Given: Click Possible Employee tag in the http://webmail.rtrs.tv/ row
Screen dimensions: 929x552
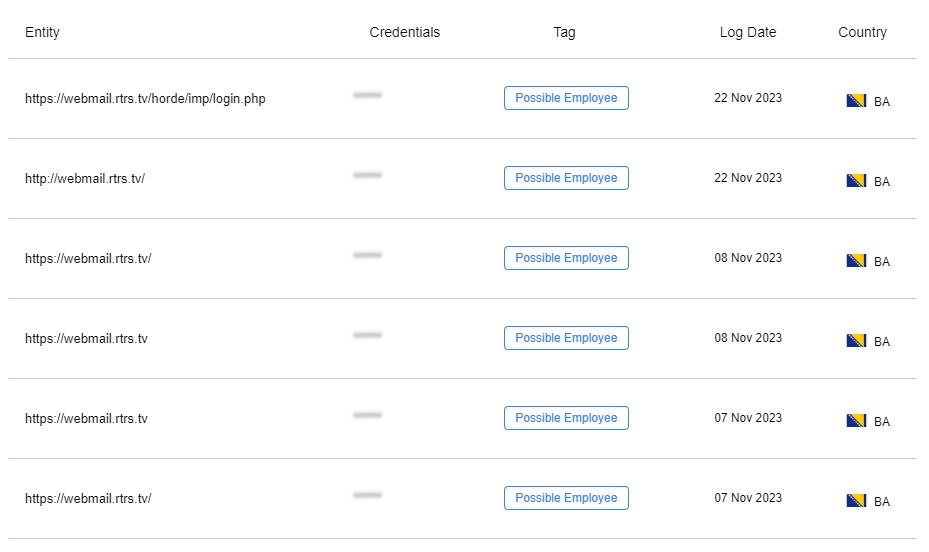Looking at the screenshot, I should (x=566, y=178).
